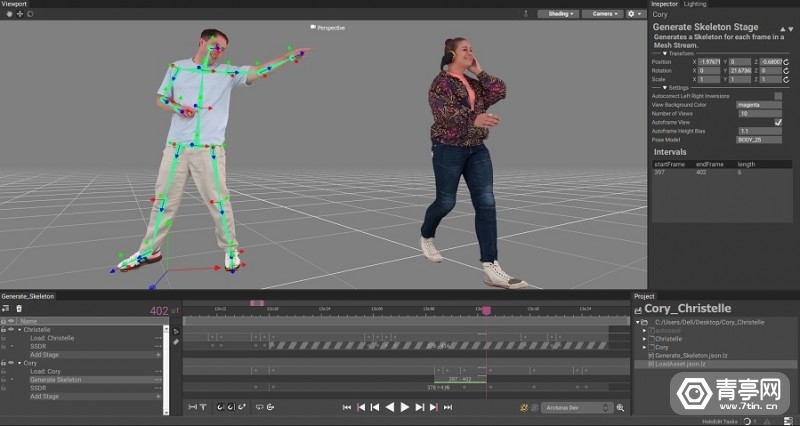Enable Autoconnect Left Right Inversions checkbox
Viewport: 800px width, 426px height.
pos(778,96)
